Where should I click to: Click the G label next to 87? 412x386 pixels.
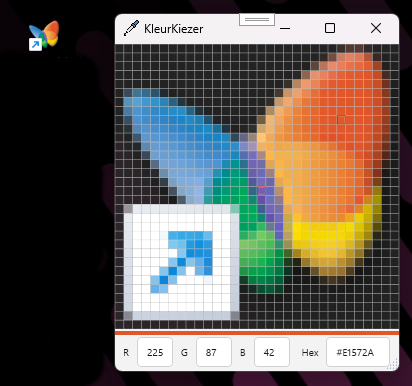(184, 353)
